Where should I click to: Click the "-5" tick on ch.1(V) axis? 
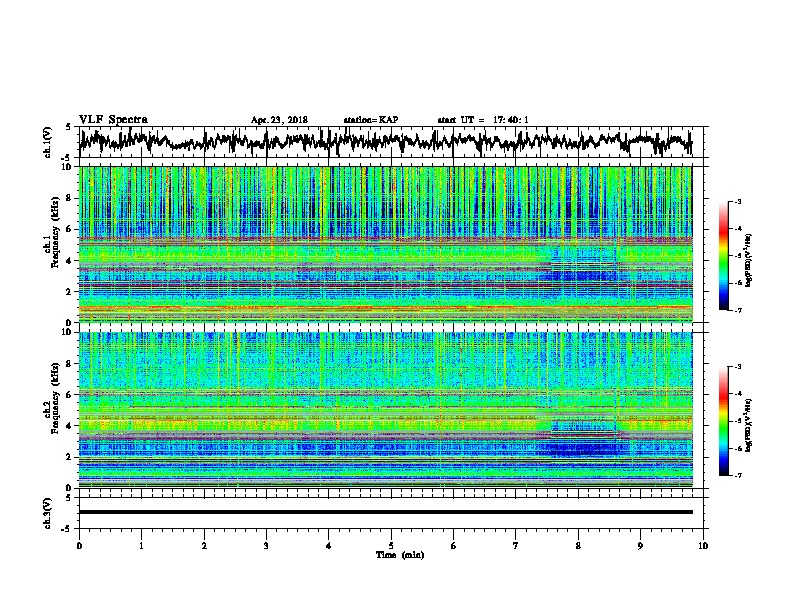click(67, 158)
